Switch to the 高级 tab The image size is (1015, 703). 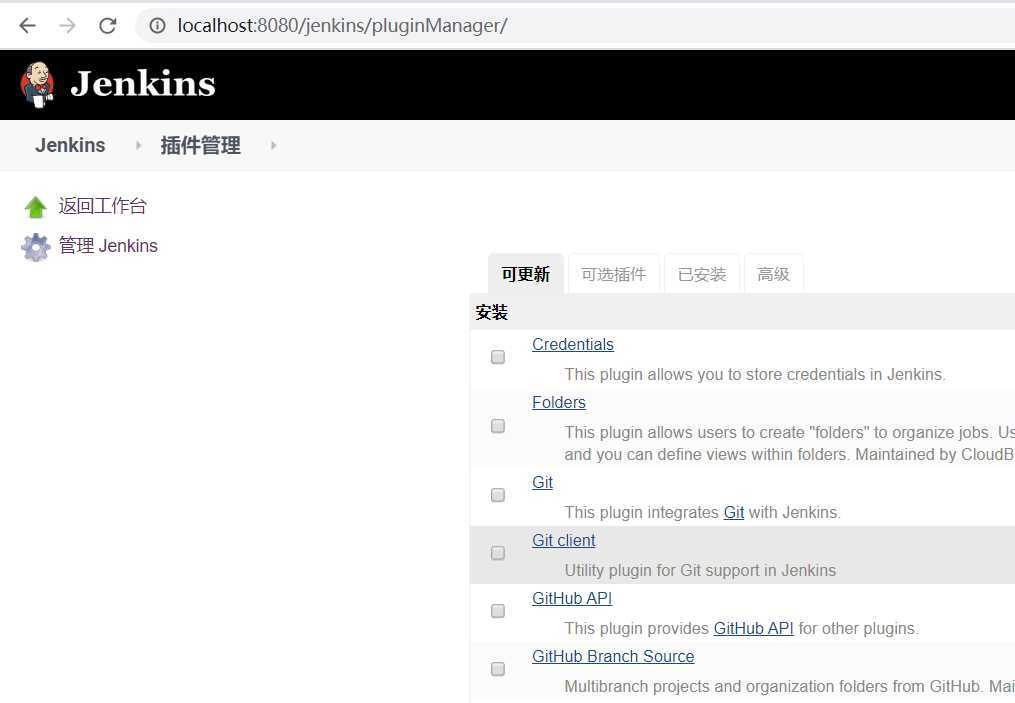774,274
